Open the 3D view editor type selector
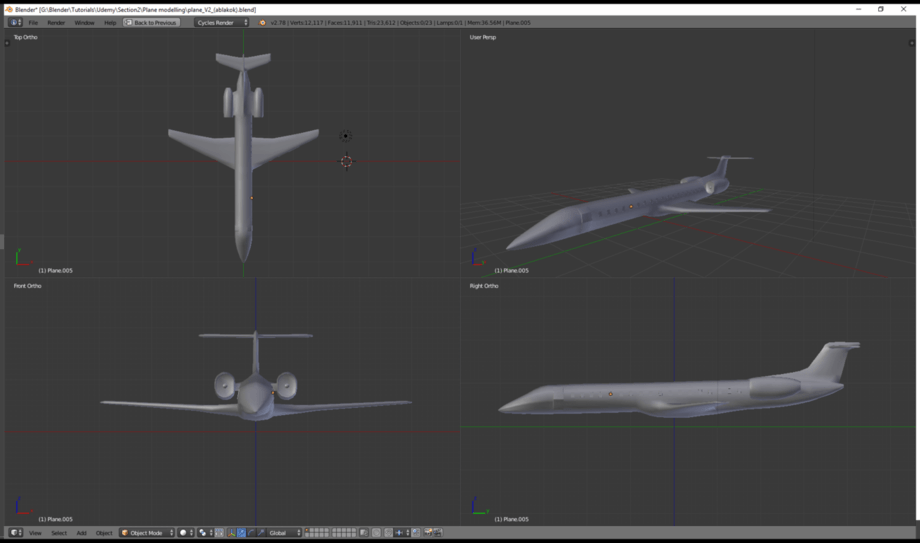The width and height of the screenshot is (920, 543). tap(15, 532)
